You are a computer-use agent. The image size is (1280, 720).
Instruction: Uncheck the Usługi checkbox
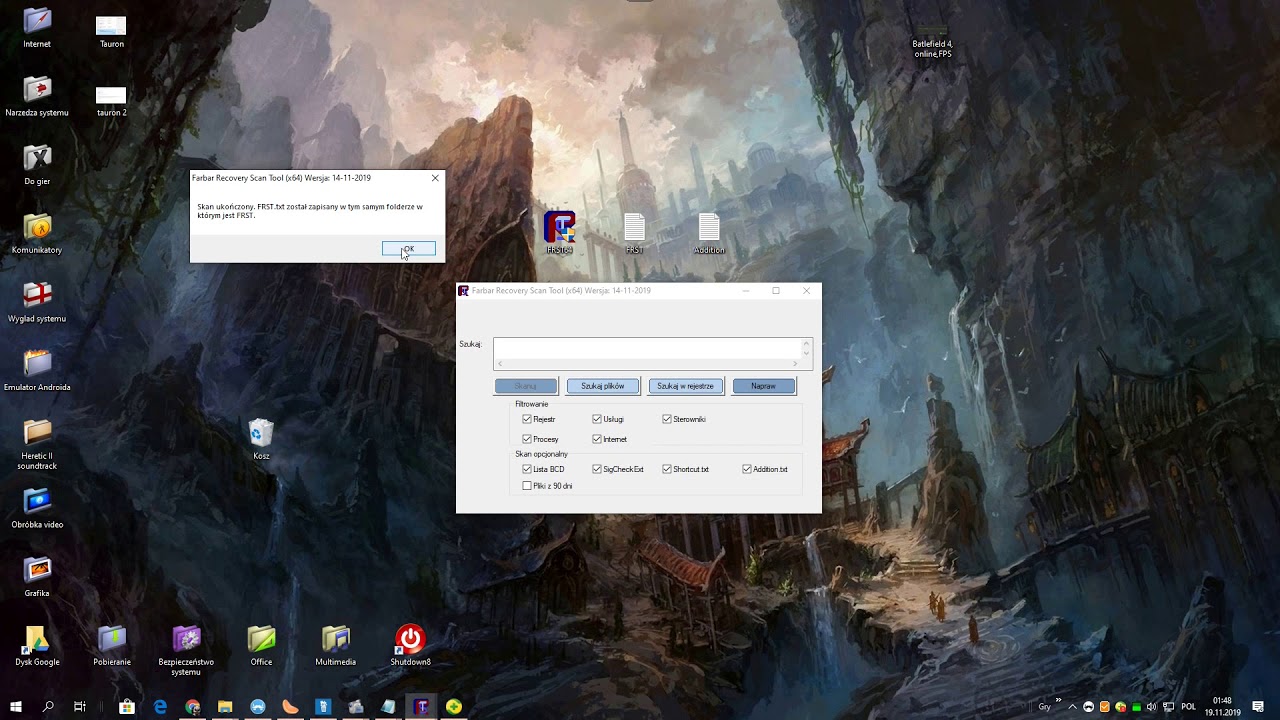[597, 419]
